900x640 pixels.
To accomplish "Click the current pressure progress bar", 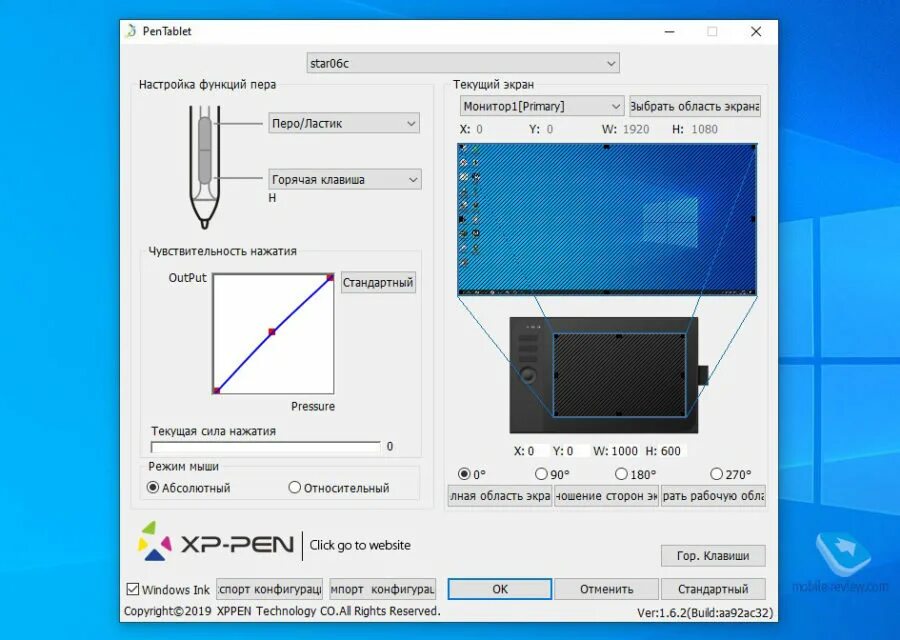I will (265, 447).
